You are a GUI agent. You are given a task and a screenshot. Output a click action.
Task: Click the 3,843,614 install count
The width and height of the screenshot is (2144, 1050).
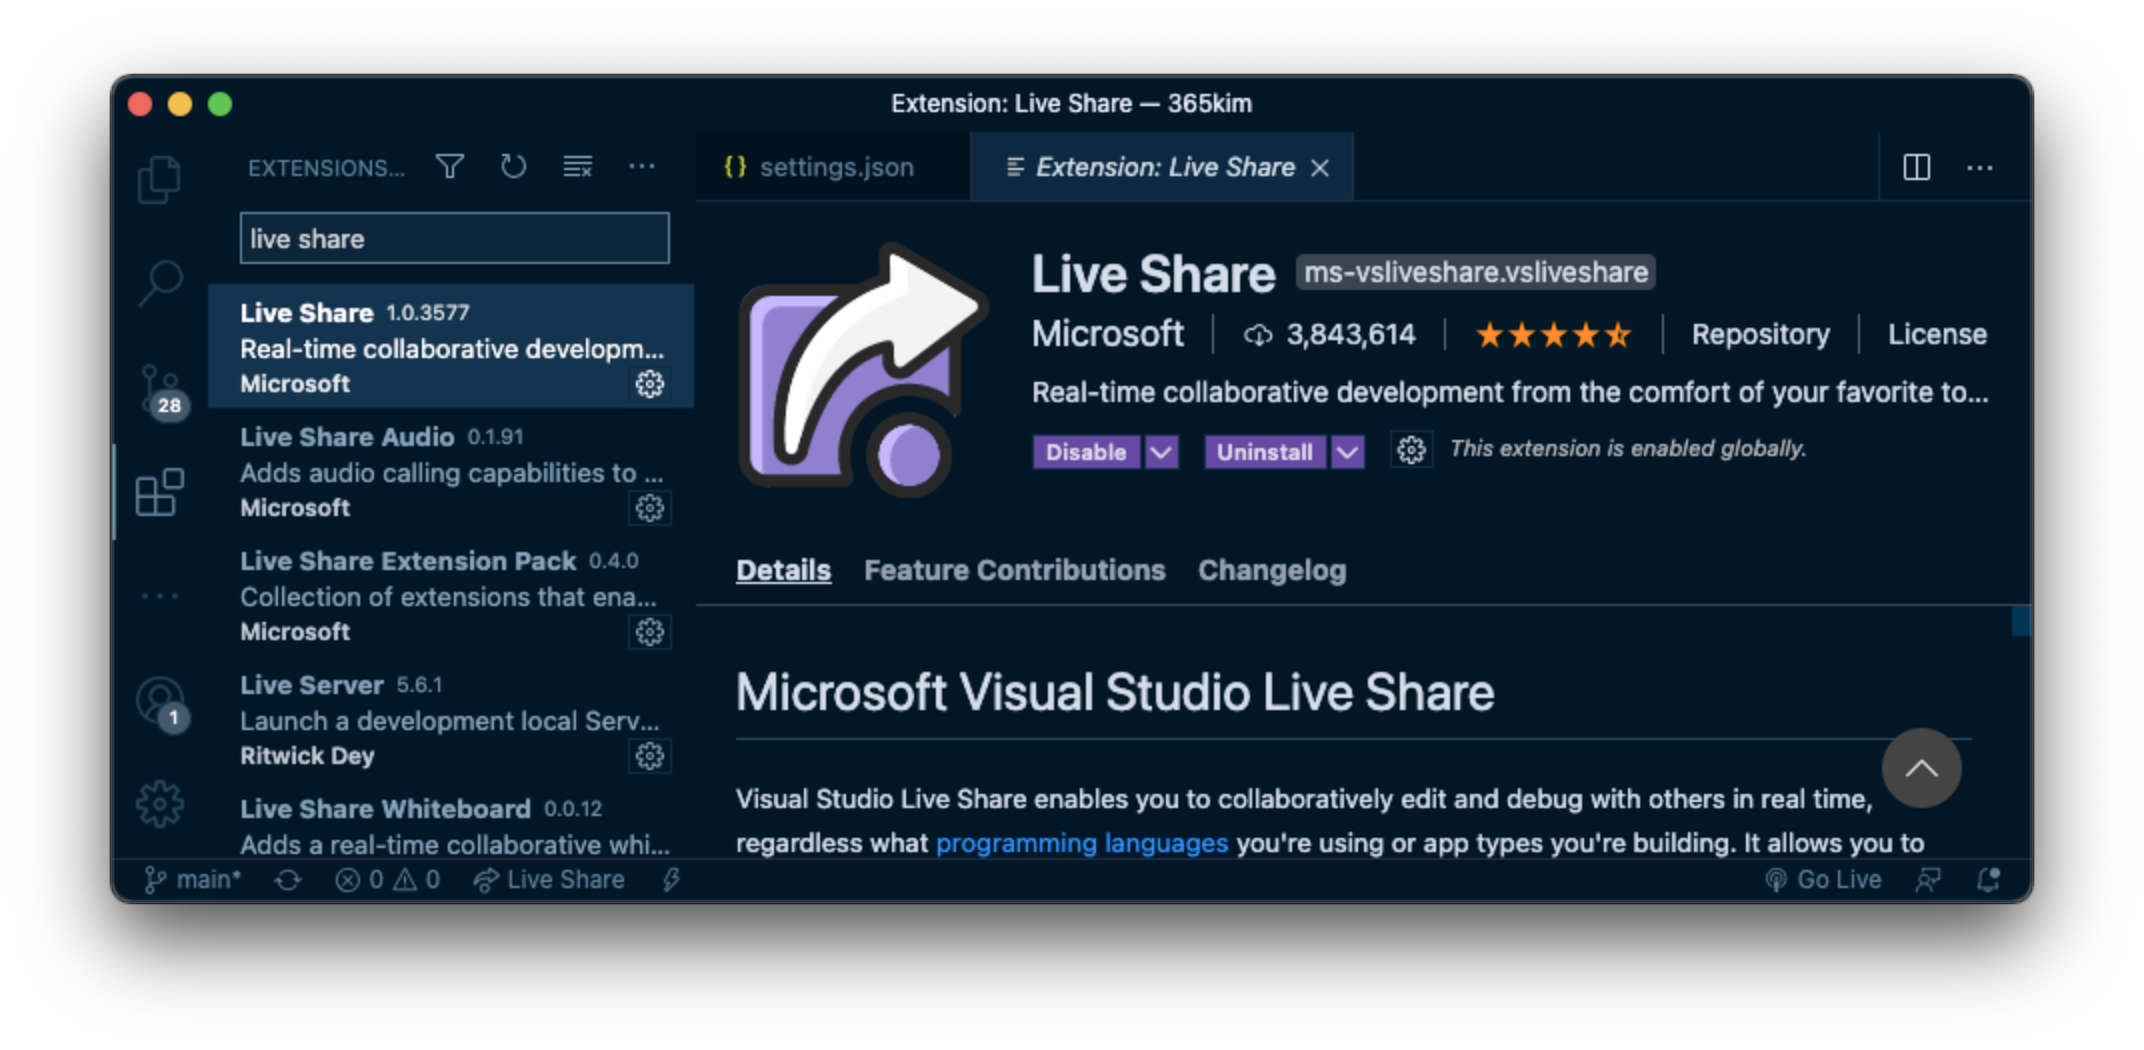1329,334
